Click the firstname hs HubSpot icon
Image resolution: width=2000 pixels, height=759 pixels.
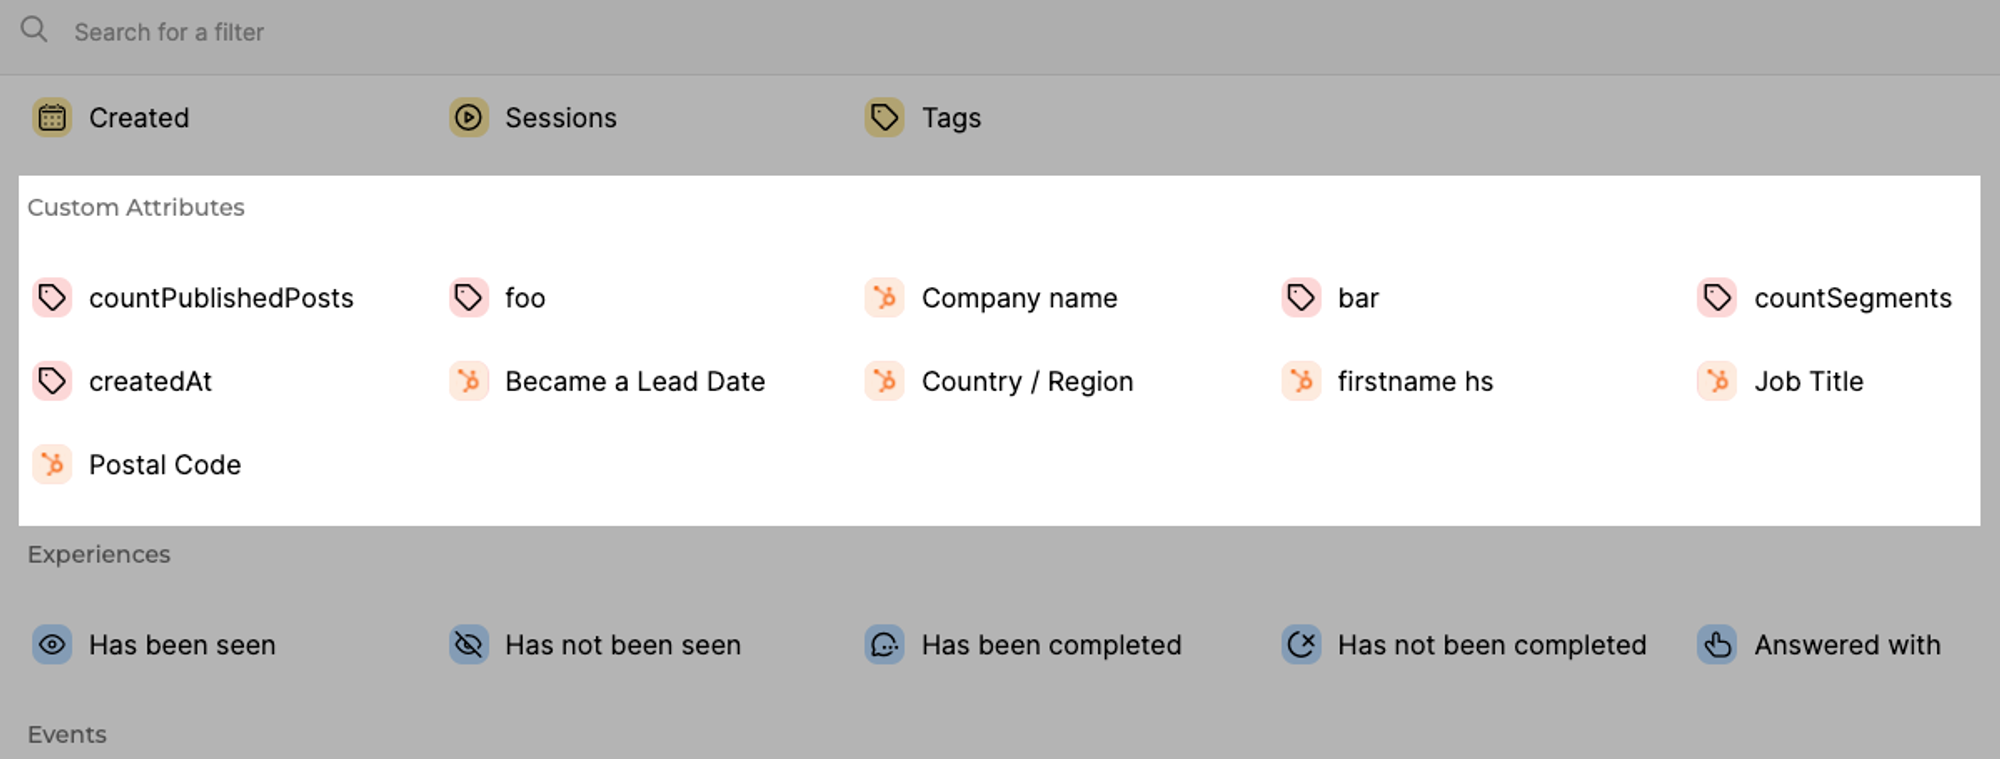click(x=1301, y=381)
